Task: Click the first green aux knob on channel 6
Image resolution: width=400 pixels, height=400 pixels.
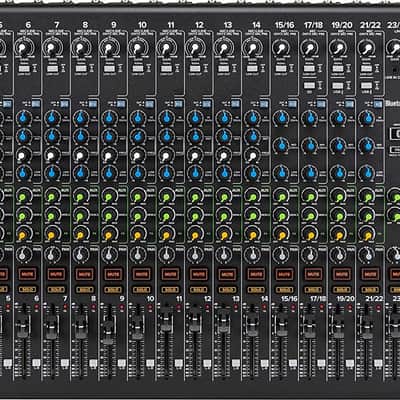Action: tap(23, 197)
